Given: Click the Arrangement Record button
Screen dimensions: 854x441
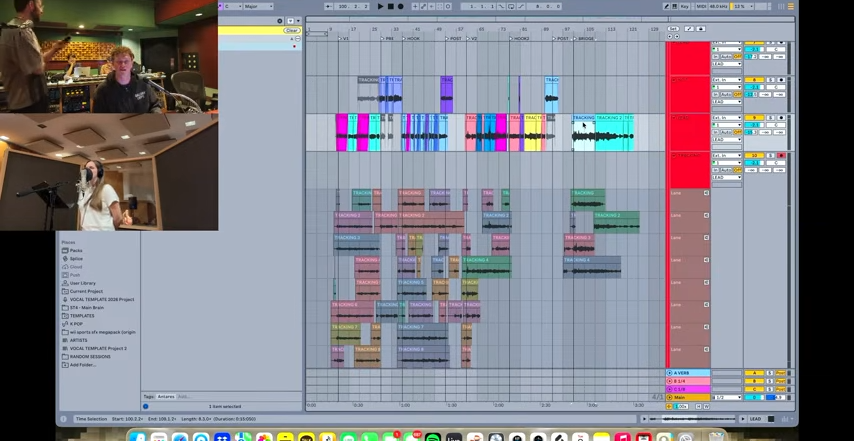Looking at the screenshot, I should coord(400,7).
